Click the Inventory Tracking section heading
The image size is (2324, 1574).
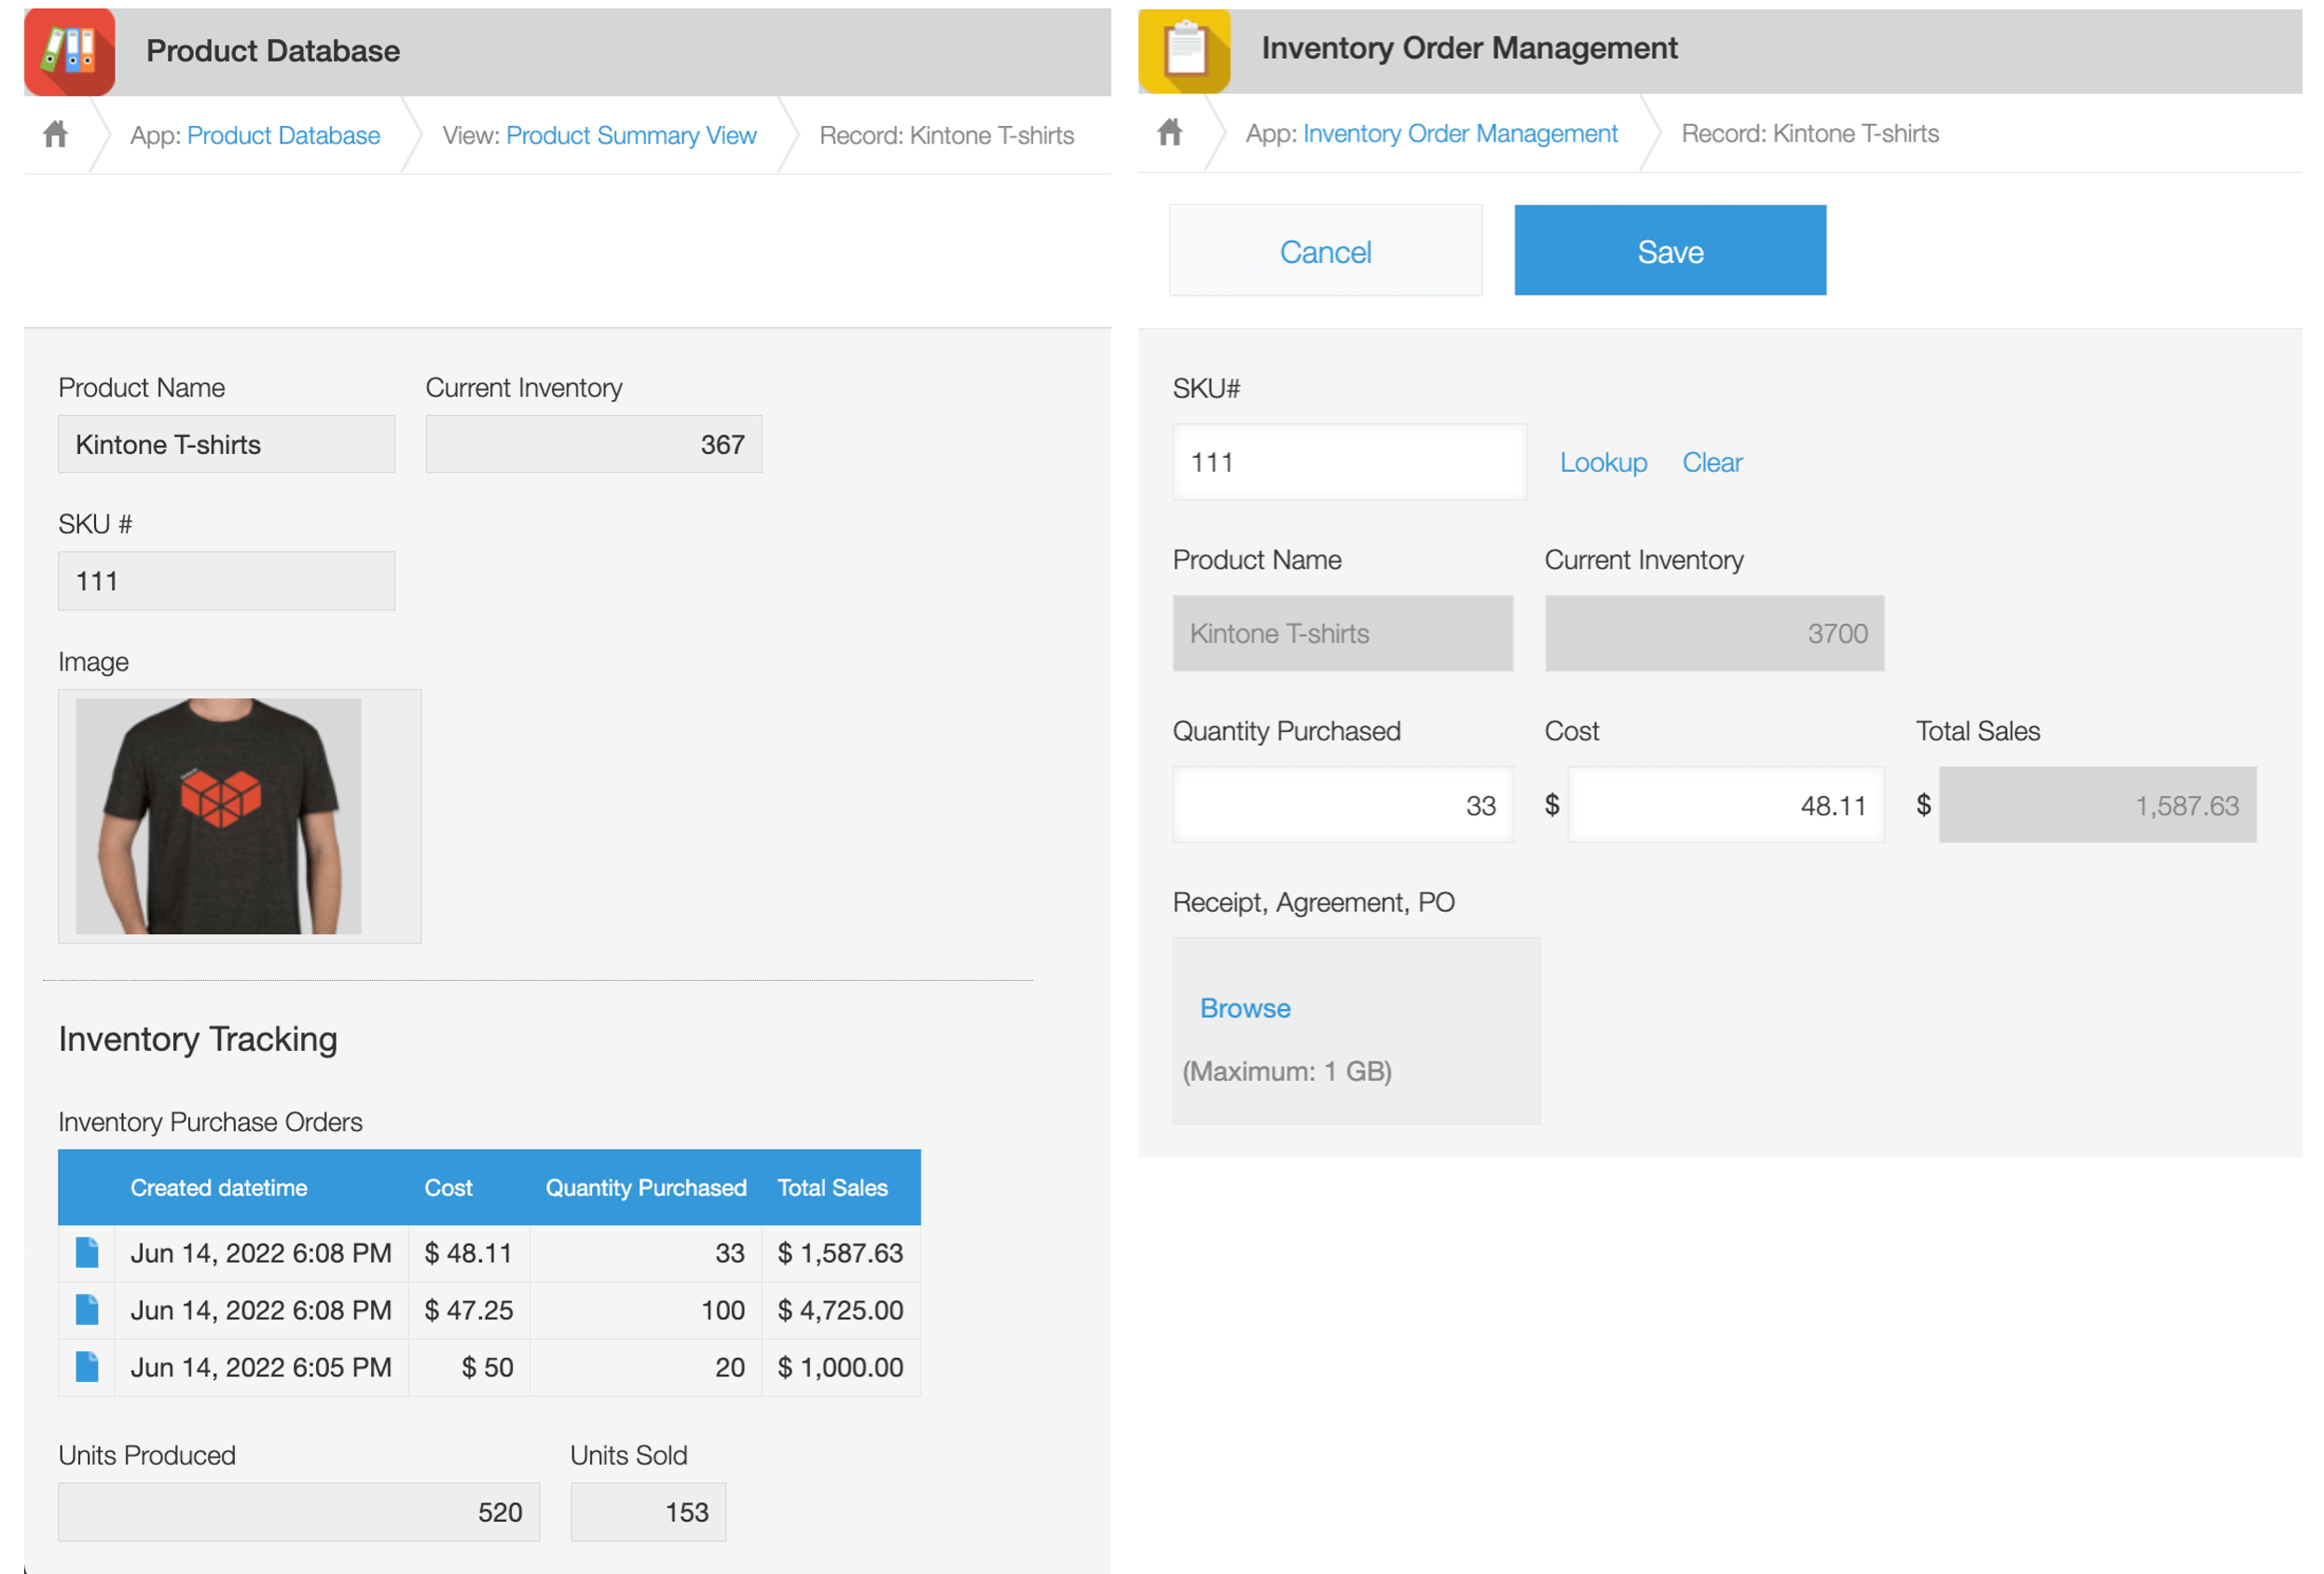pyautogui.click(x=198, y=1039)
